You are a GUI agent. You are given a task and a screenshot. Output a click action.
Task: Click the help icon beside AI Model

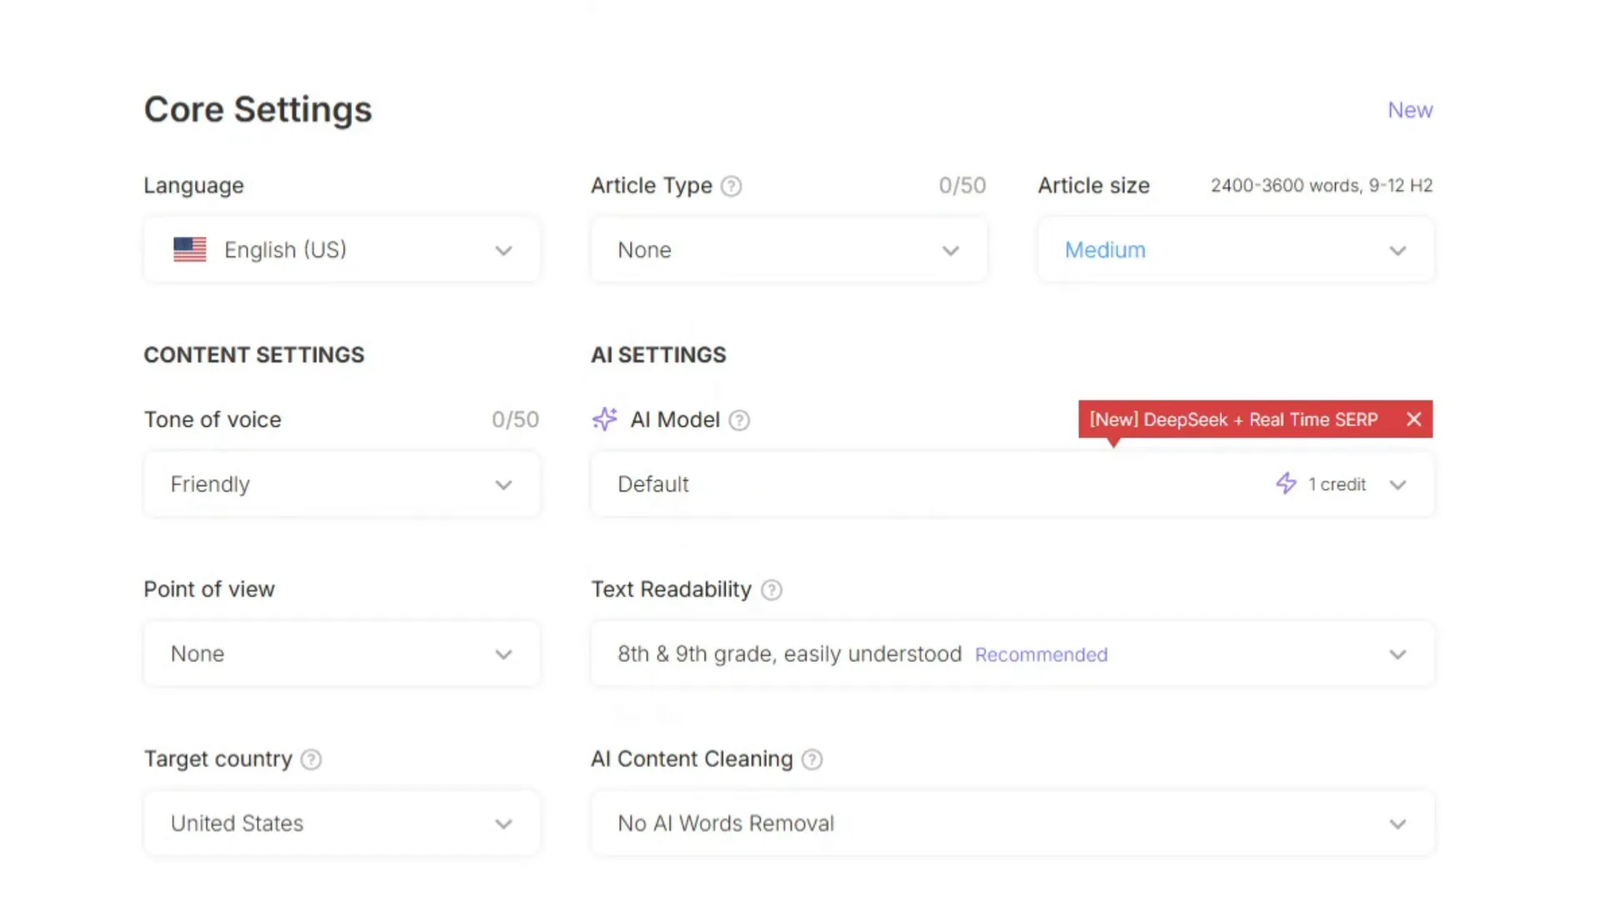(738, 420)
